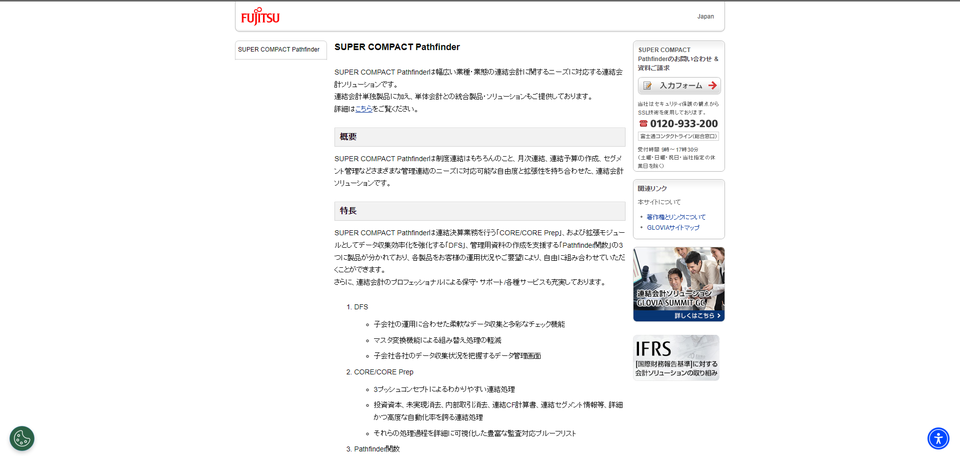This screenshot has width=960, height=456.
Task: Click the 概要 section heading
Action: click(x=349, y=137)
